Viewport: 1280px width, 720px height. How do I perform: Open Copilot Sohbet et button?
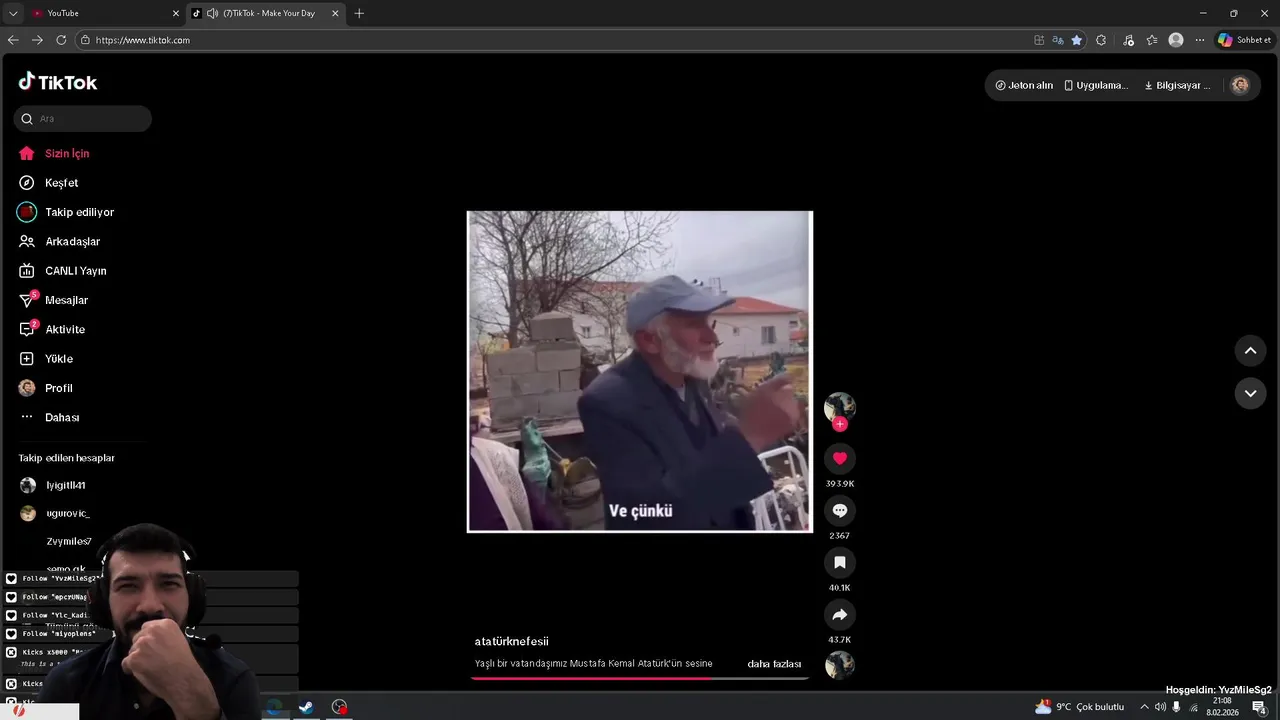(x=1245, y=40)
